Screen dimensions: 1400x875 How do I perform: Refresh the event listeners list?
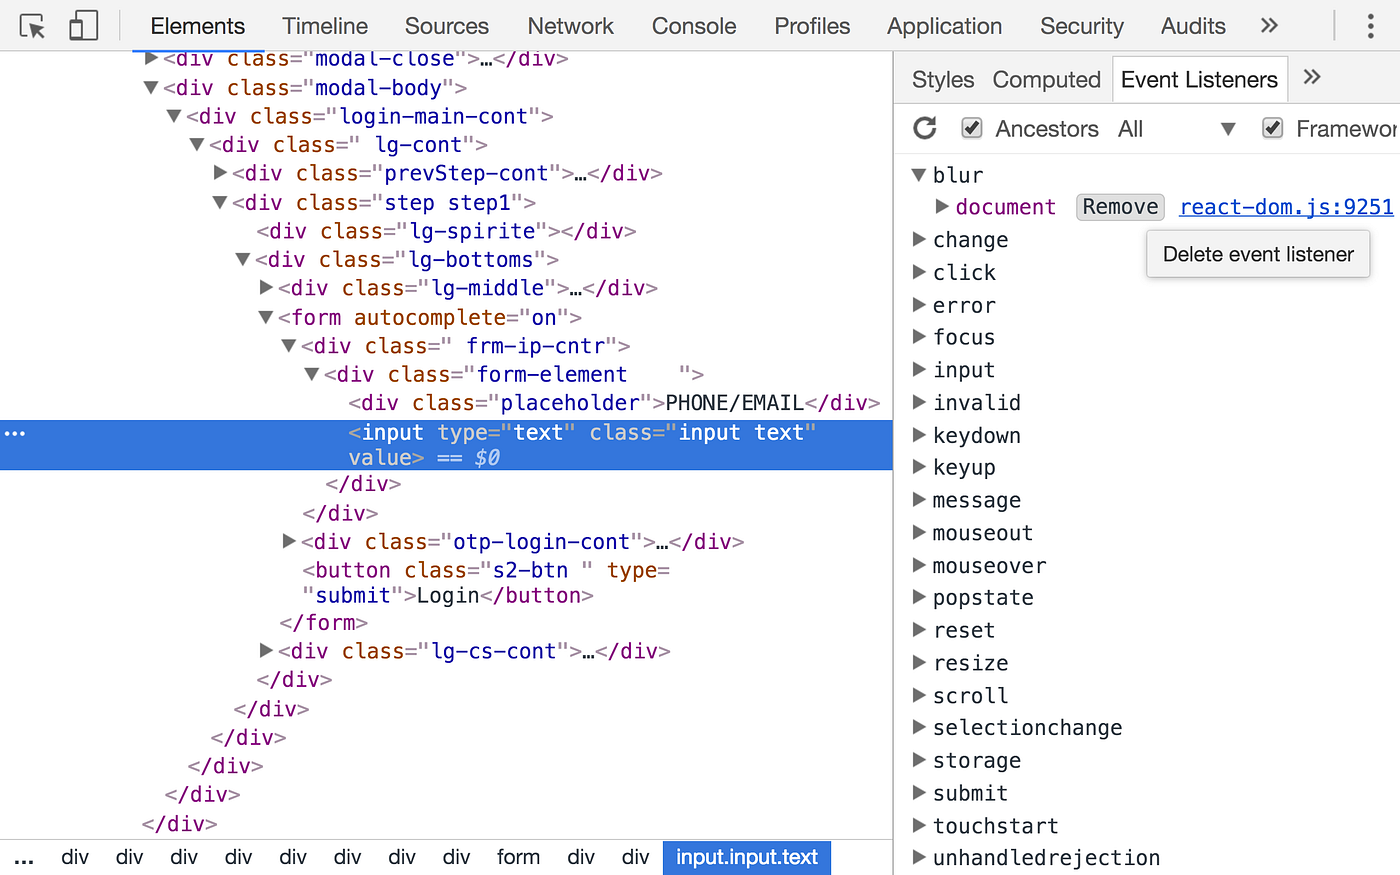[x=924, y=128]
